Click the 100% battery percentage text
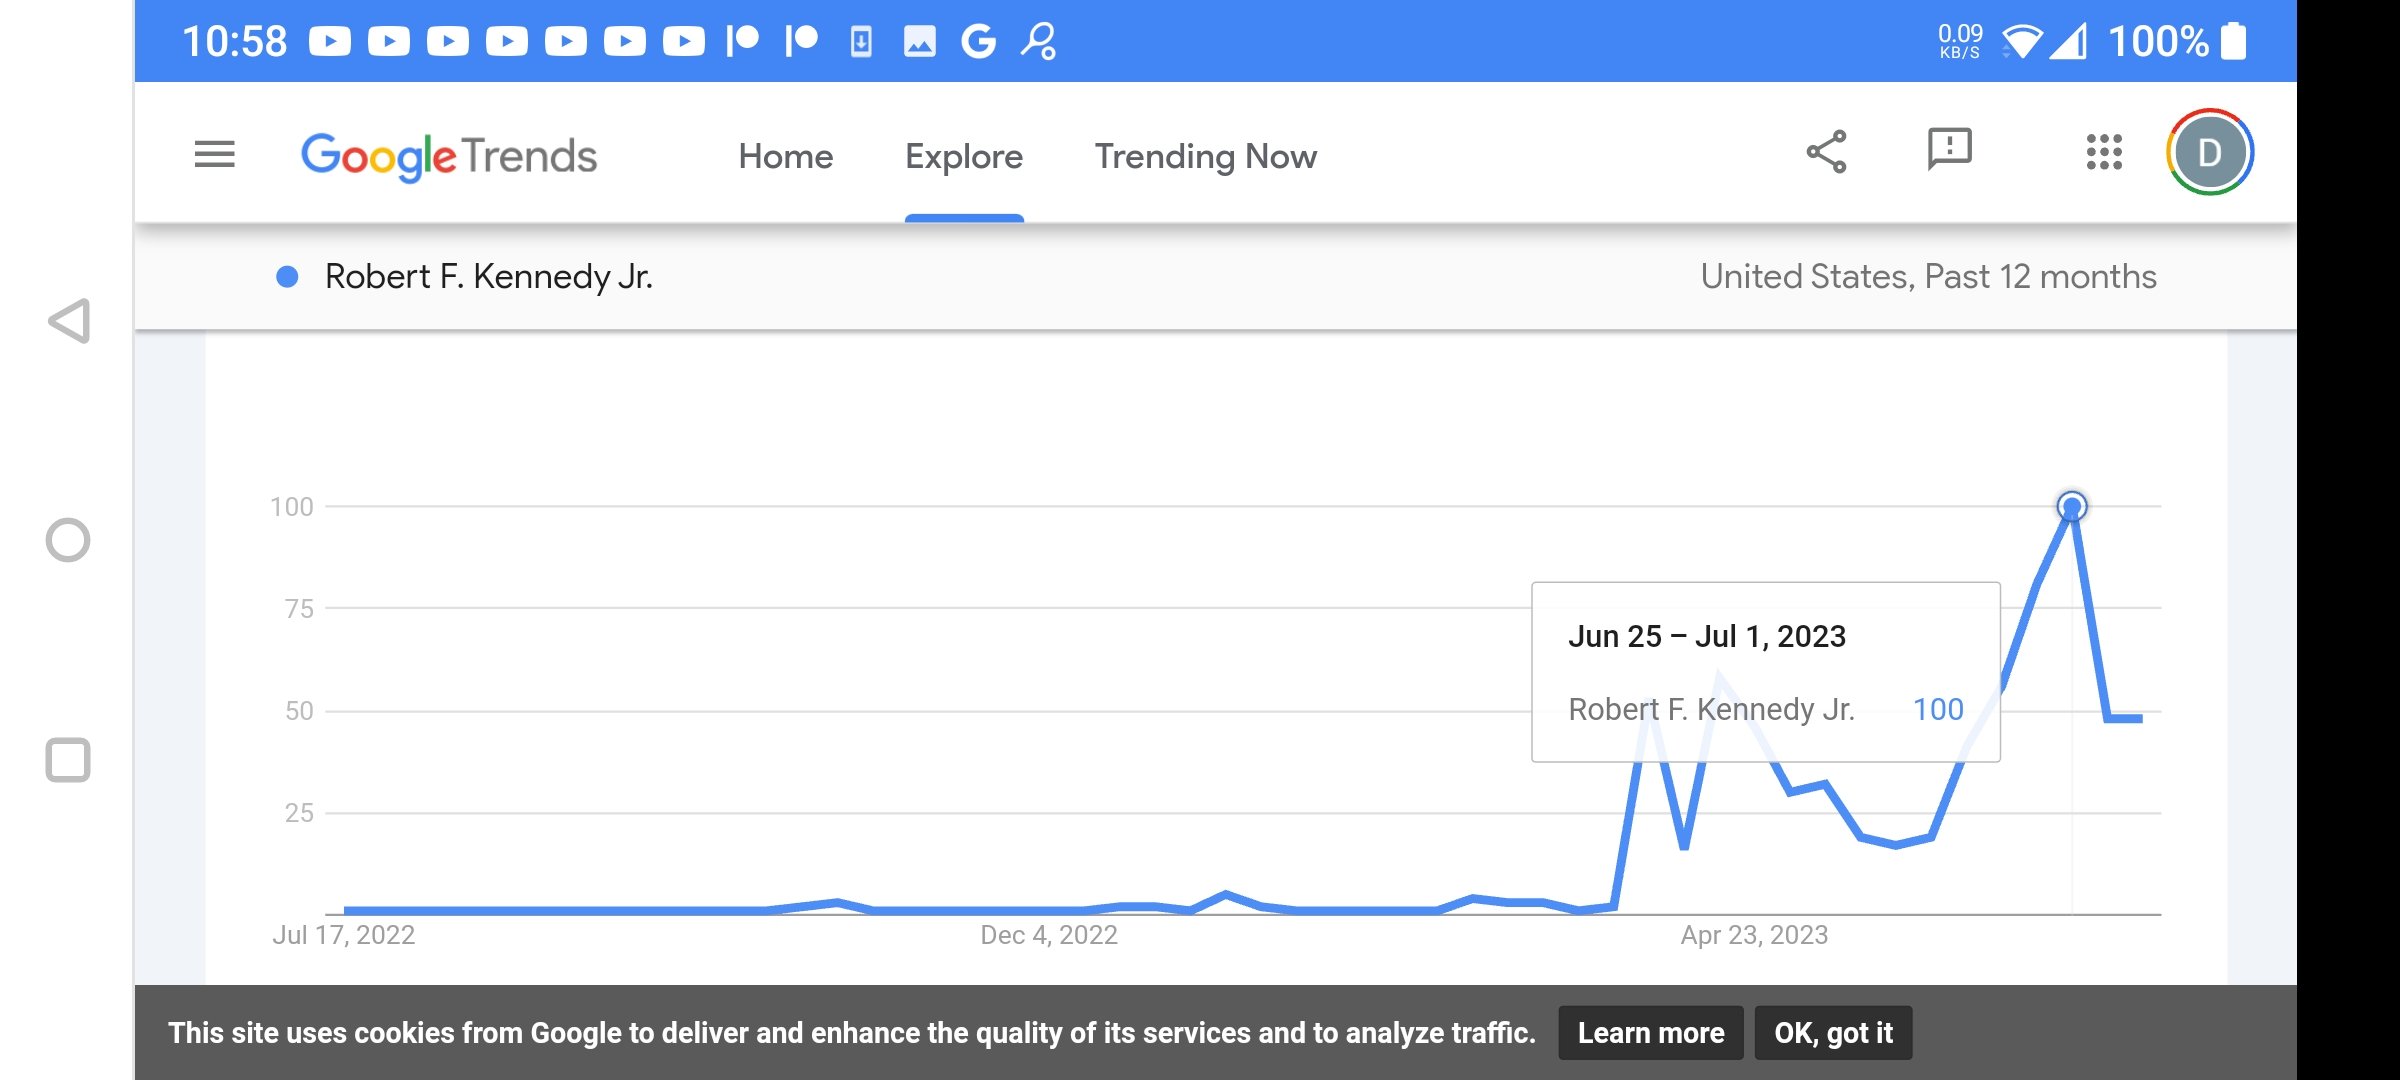This screenshot has width=2400, height=1080. (x=2158, y=41)
